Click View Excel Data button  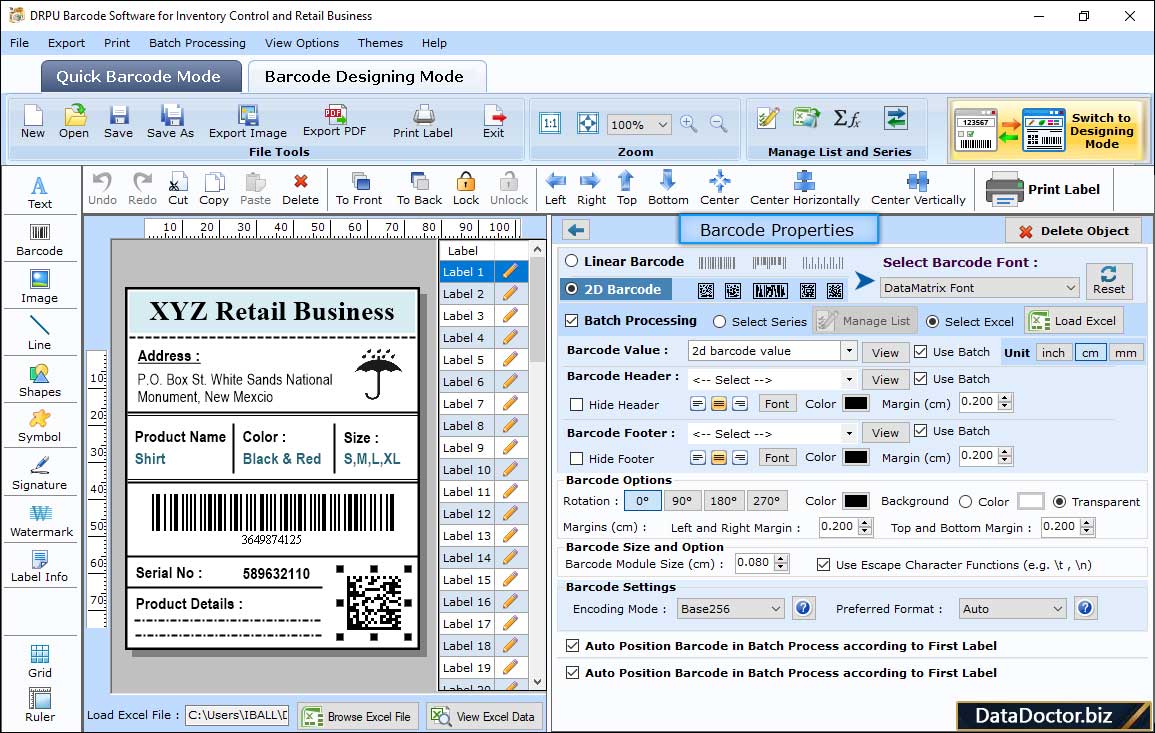point(483,716)
